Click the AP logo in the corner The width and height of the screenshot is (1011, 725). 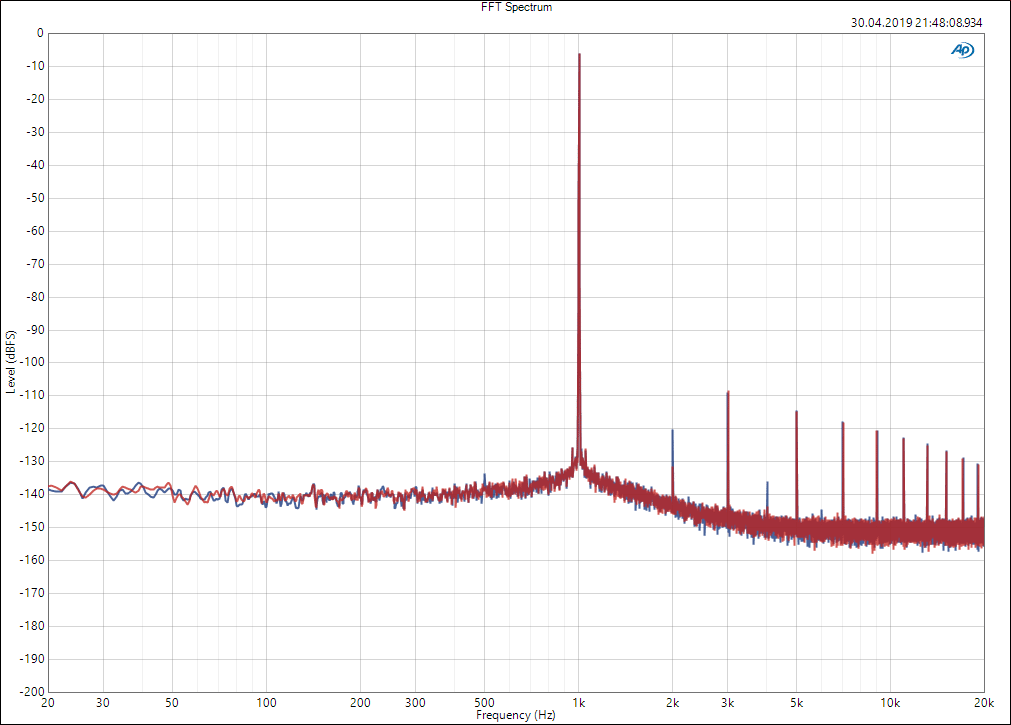coord(962,49)
